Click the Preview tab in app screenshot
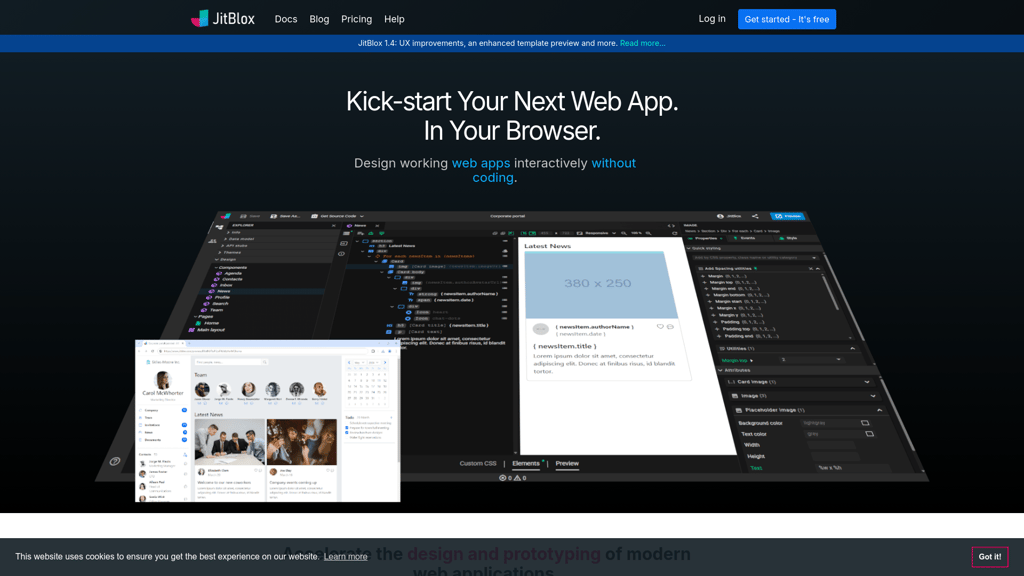Image resolution: width=1024 pixels, height=576 pixels. pyautogui.click(x=567, y=463)
